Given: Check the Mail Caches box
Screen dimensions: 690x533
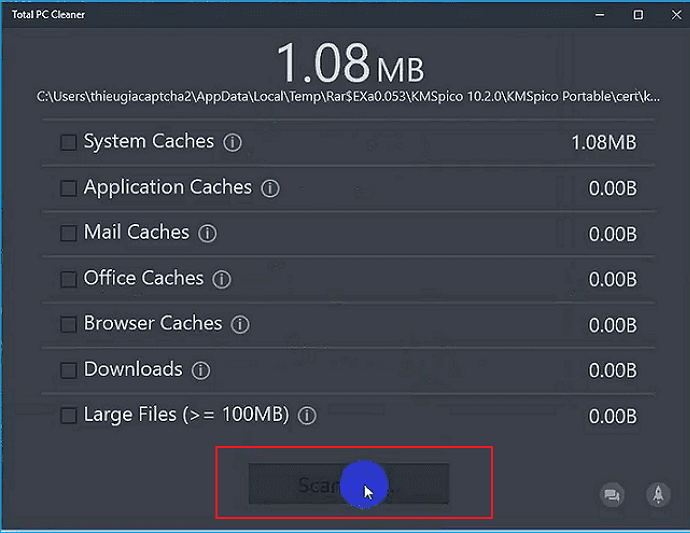Looking at the screenshot, I should pyautogui.click(x=68, y=234).
